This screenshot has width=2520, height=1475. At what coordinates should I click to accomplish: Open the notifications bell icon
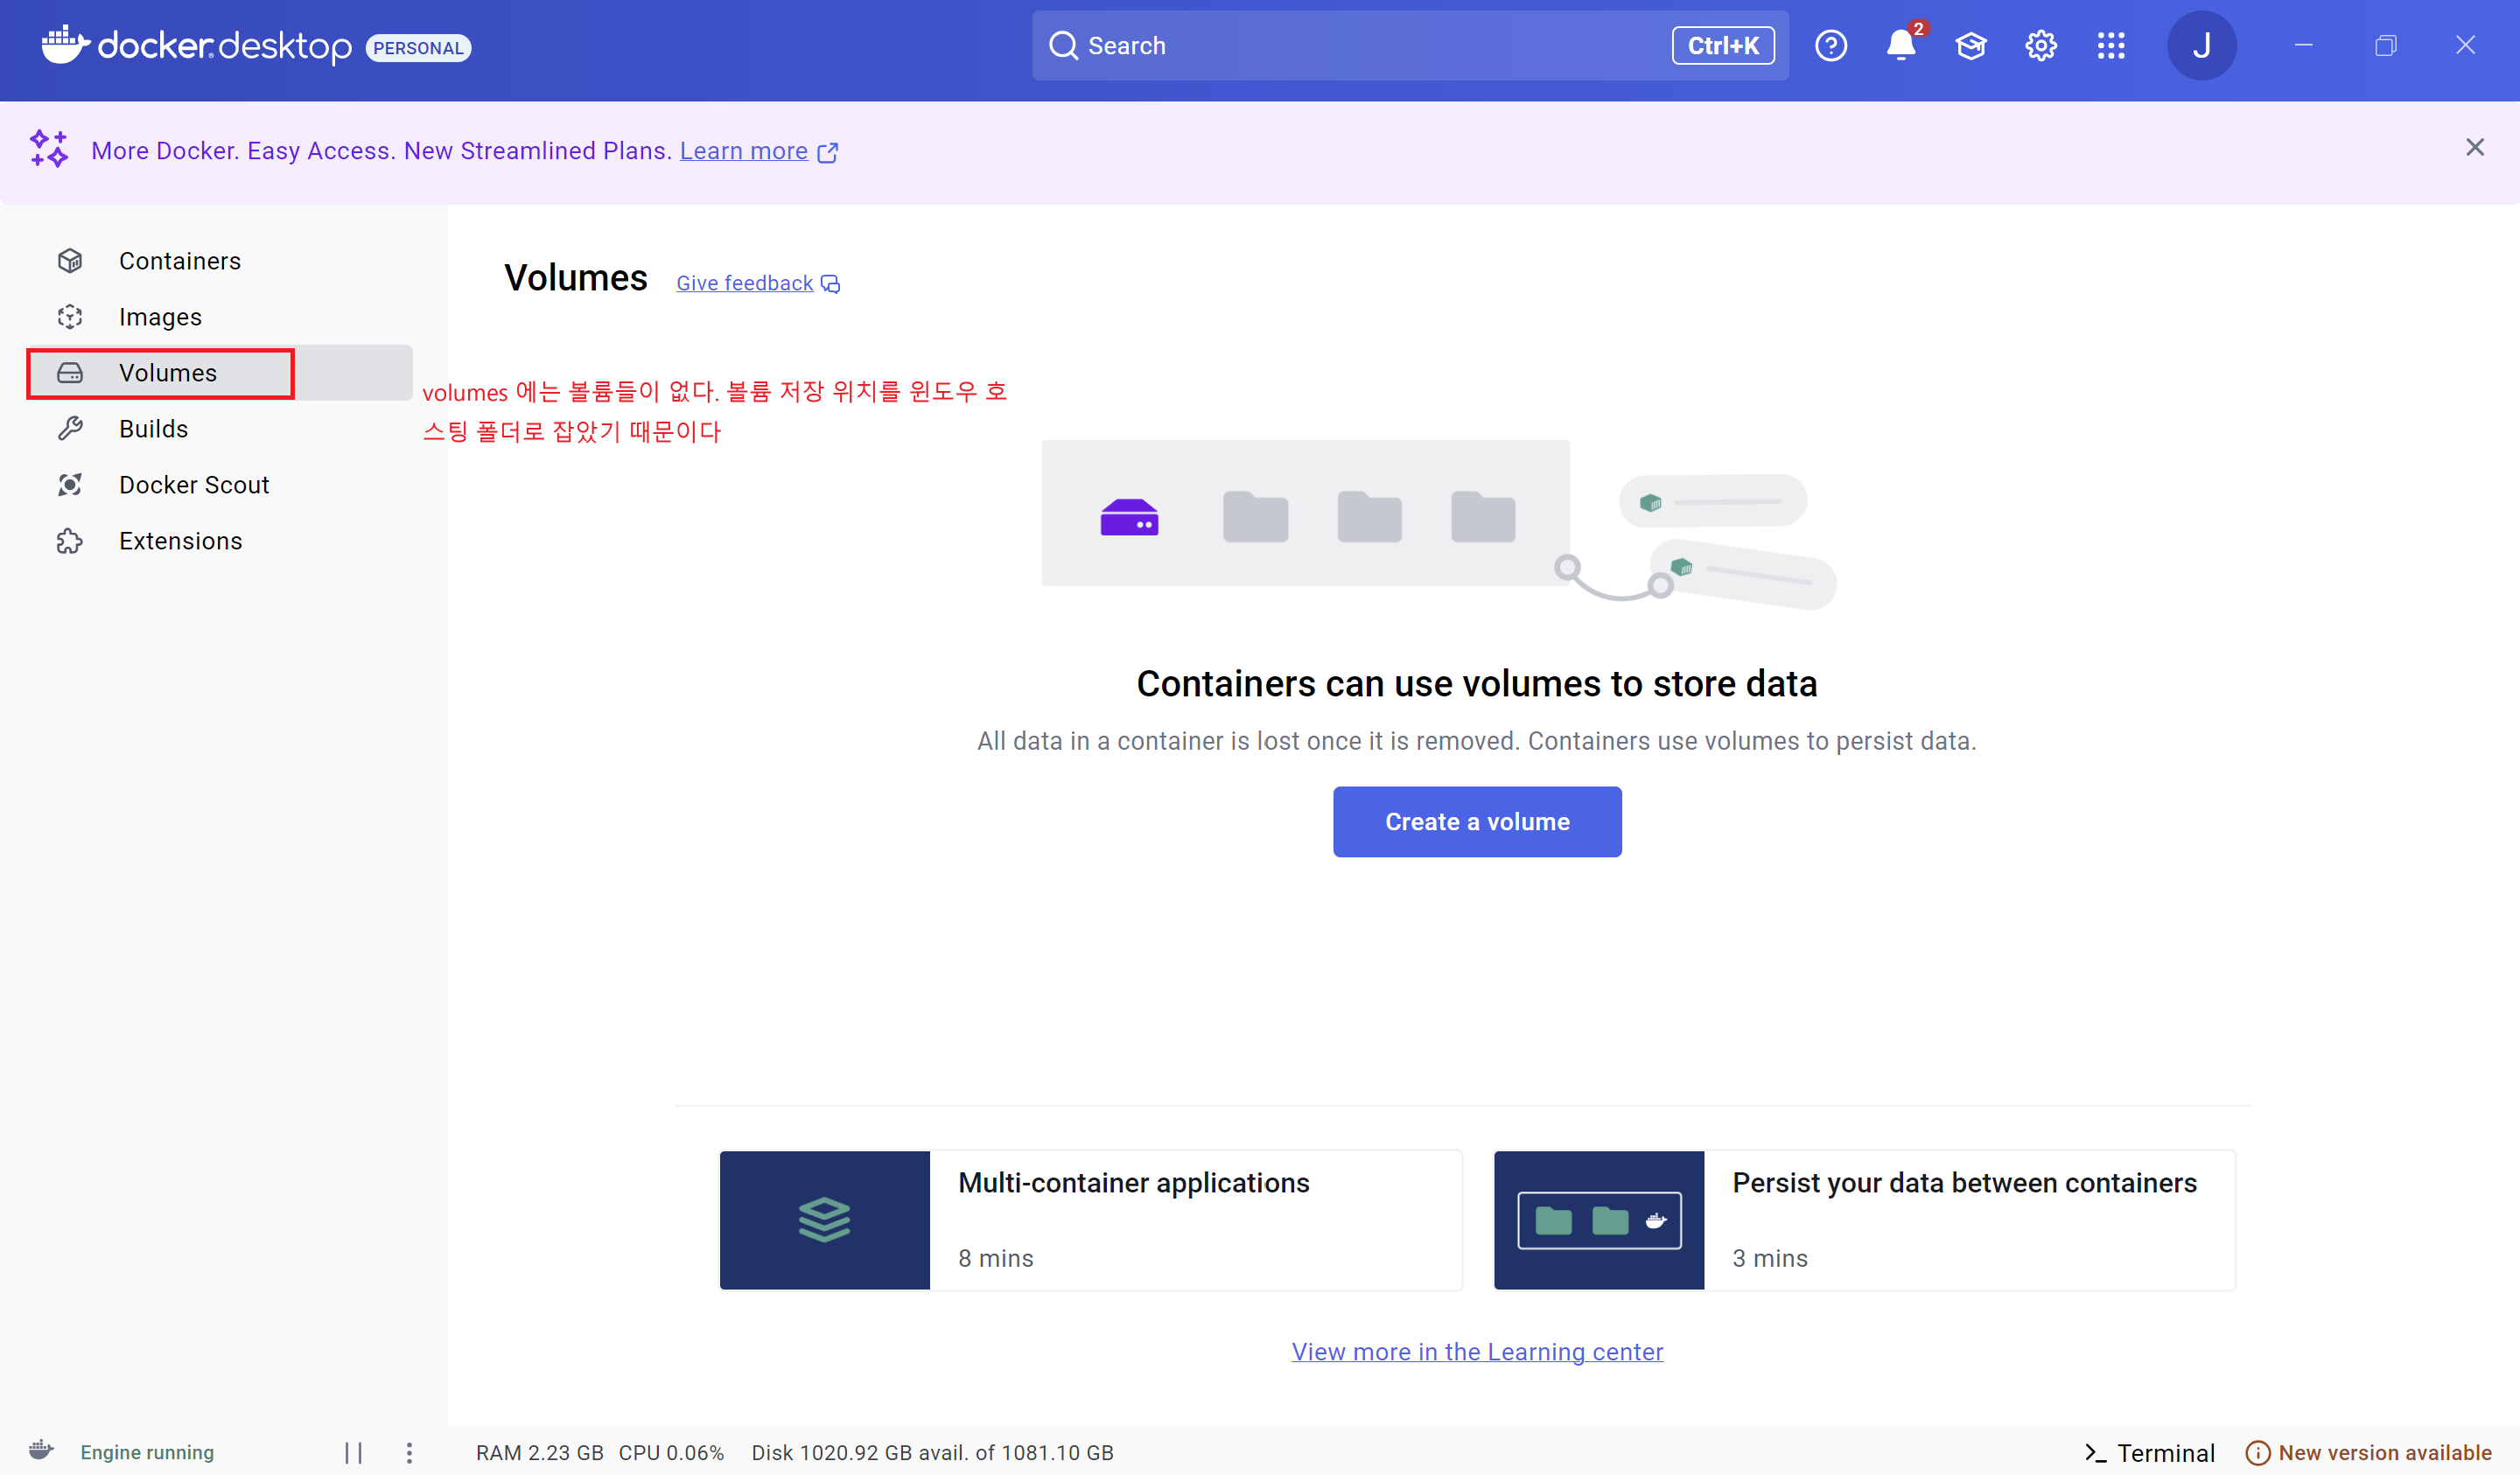tap(1900, 46)
